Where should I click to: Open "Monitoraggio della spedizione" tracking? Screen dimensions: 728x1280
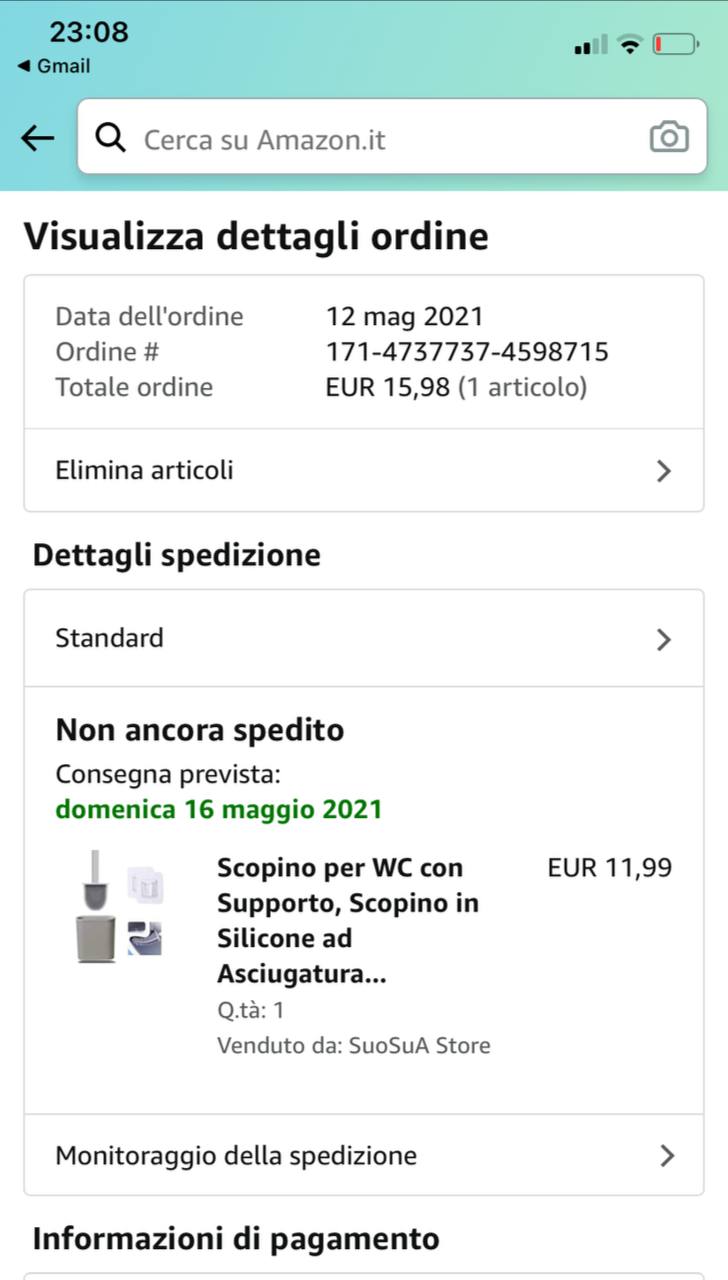(x=236, y=1156)
